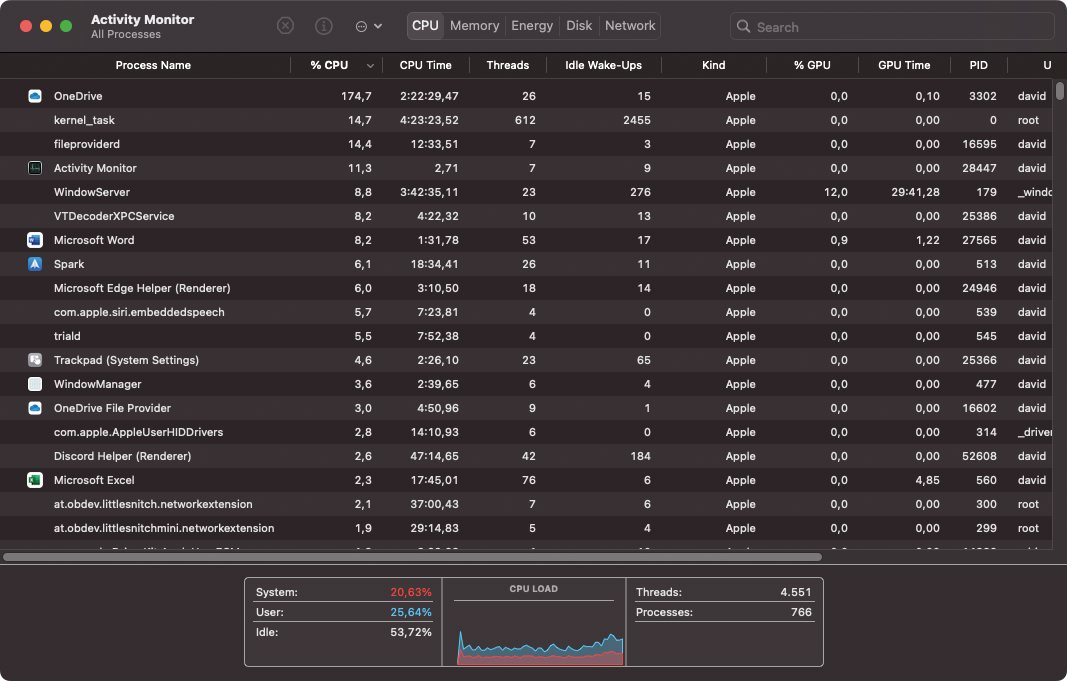Click the Microsoft Word app icon

click(x=35, y=240)
